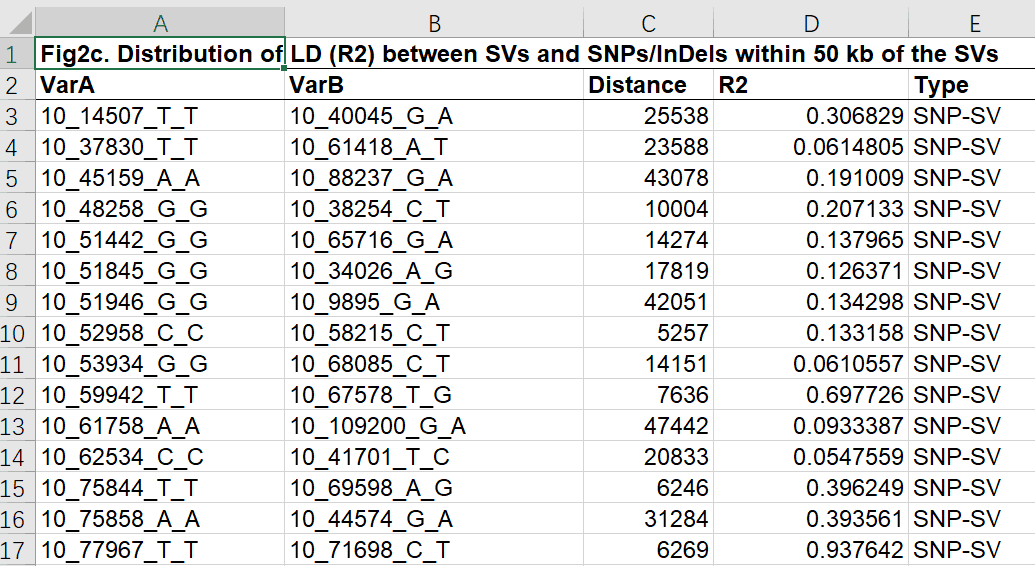Select cell 10_71698_C_T
The width and height of the screenshot is (1035, 566).
(434, 549)
